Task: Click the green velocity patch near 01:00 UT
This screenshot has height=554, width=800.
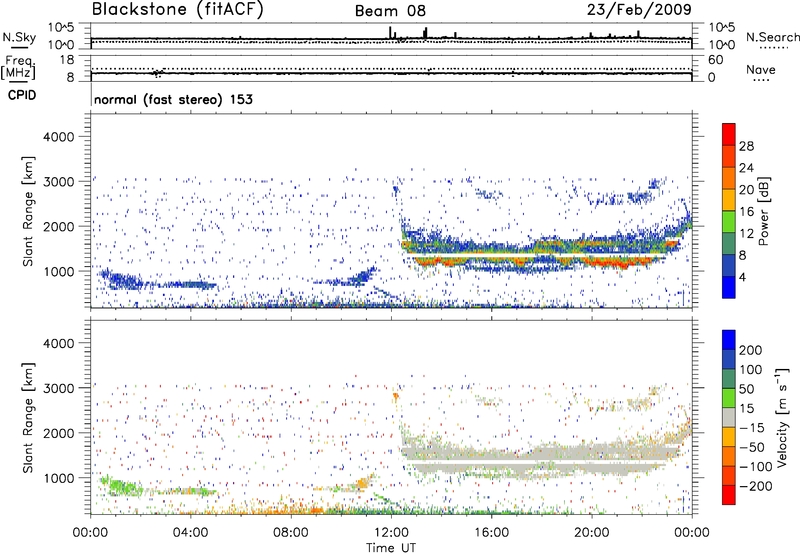Action: [x=118, y=487]
